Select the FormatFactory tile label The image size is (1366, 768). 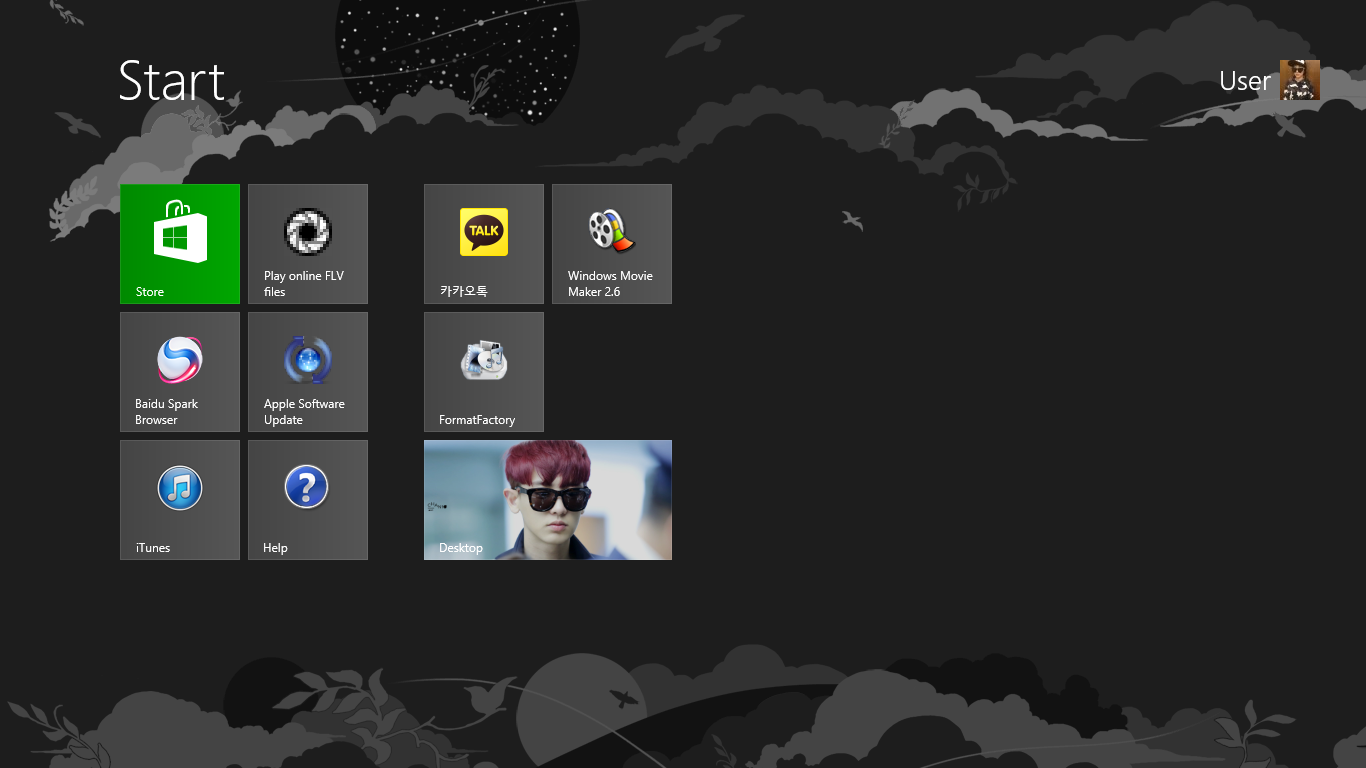click(x=477, y=420)
